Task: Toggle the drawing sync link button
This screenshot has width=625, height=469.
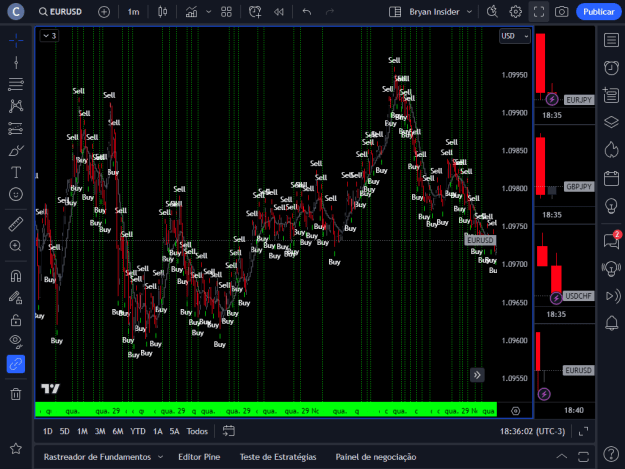Action: pyautogui.click(x=16, y=364)
